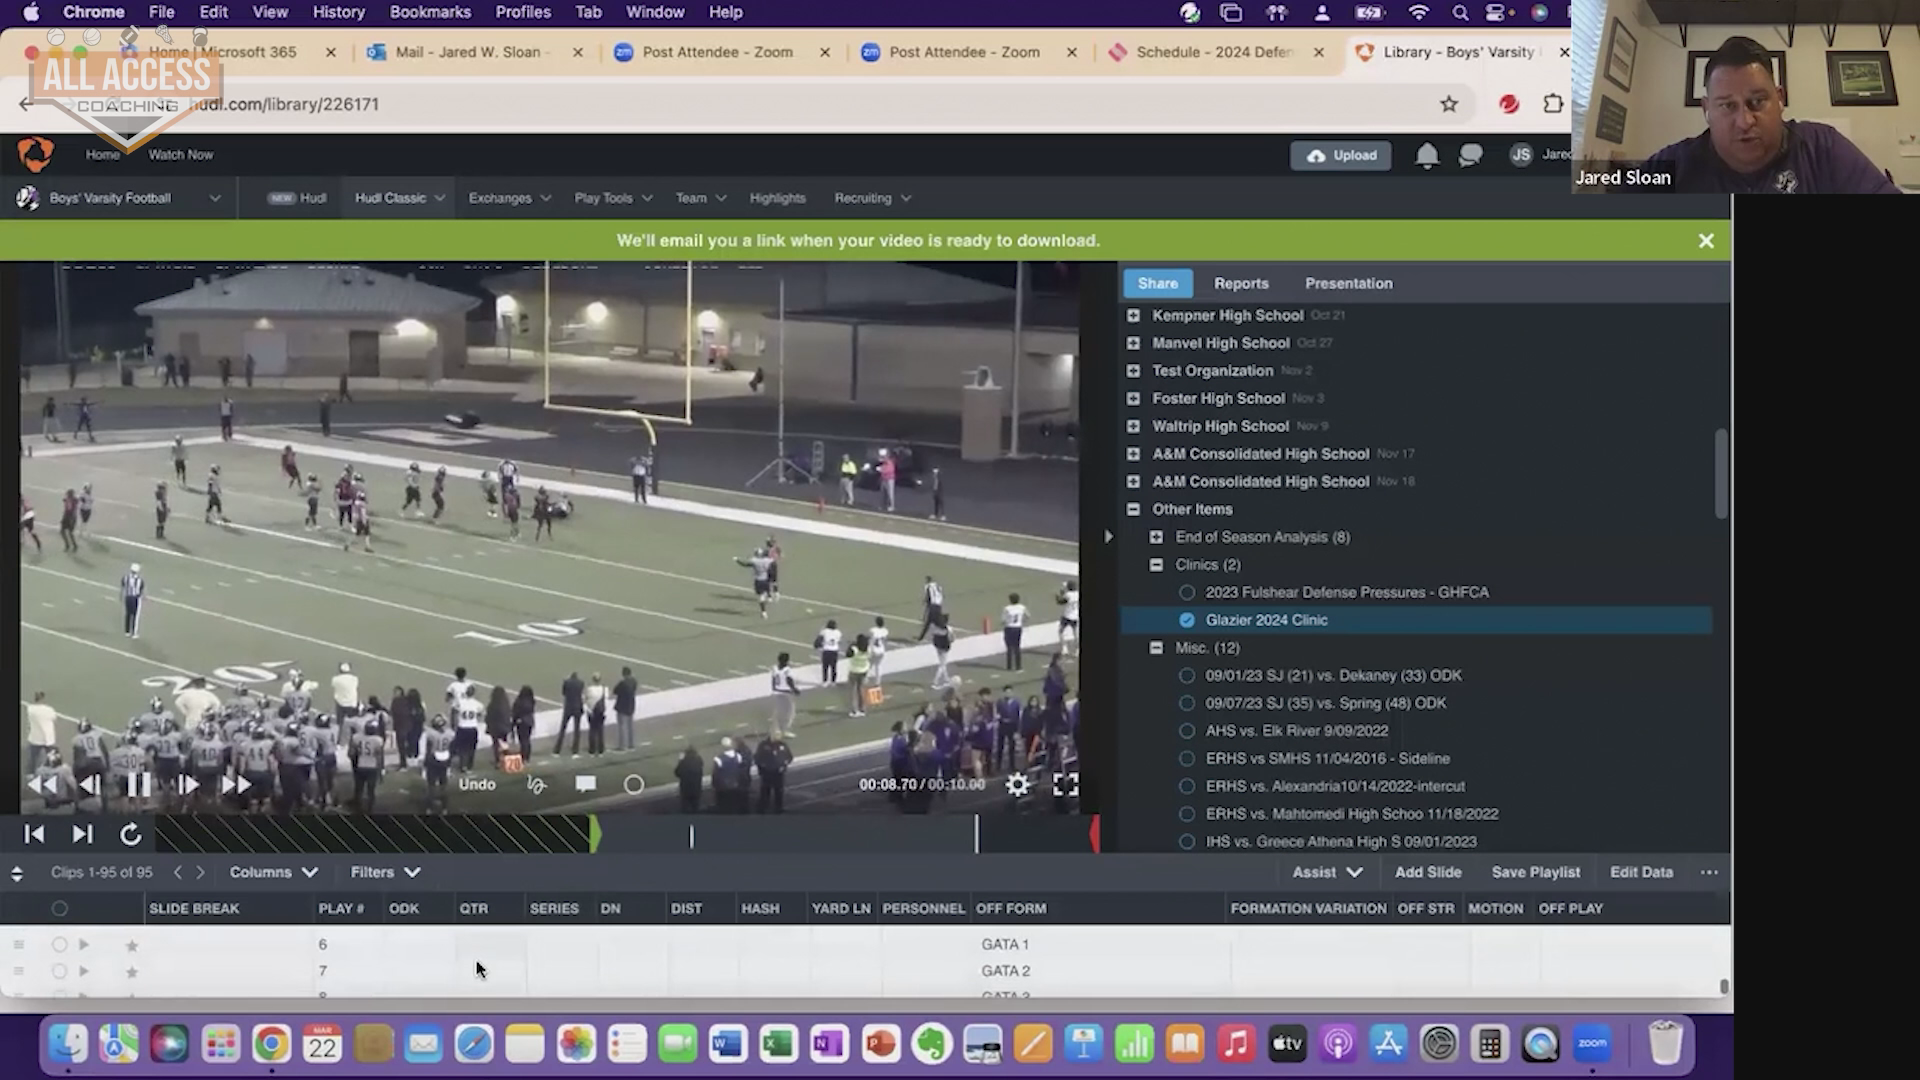The image size is (1920, 1080).
Task: Open Zoom from the dock
Action: click(1592, 1045)
